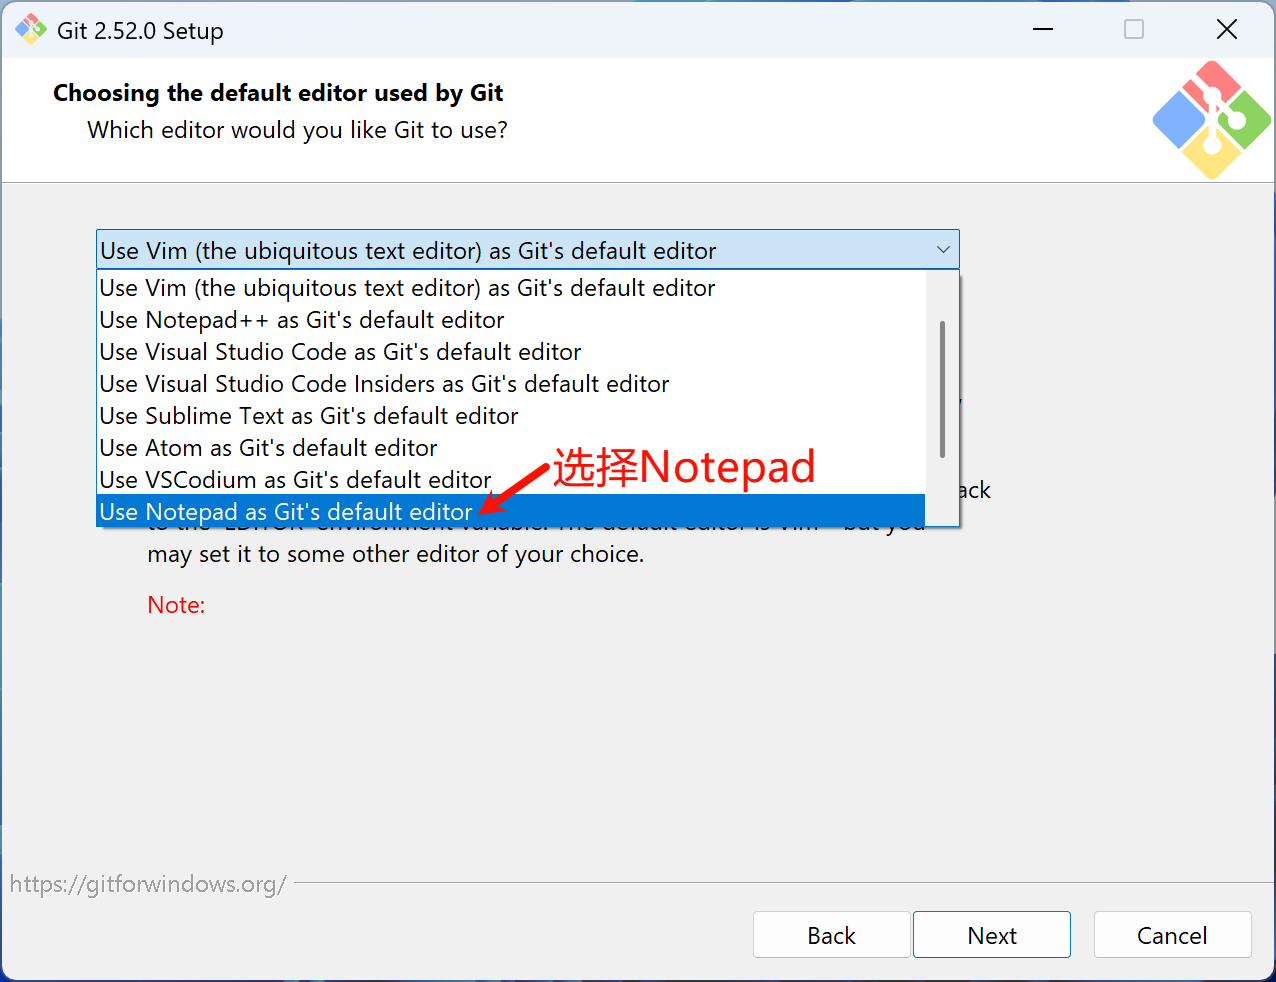Open the gitforwindows.org link
1276x982 pixels.
pyautogui.click(x=148, y=884)
